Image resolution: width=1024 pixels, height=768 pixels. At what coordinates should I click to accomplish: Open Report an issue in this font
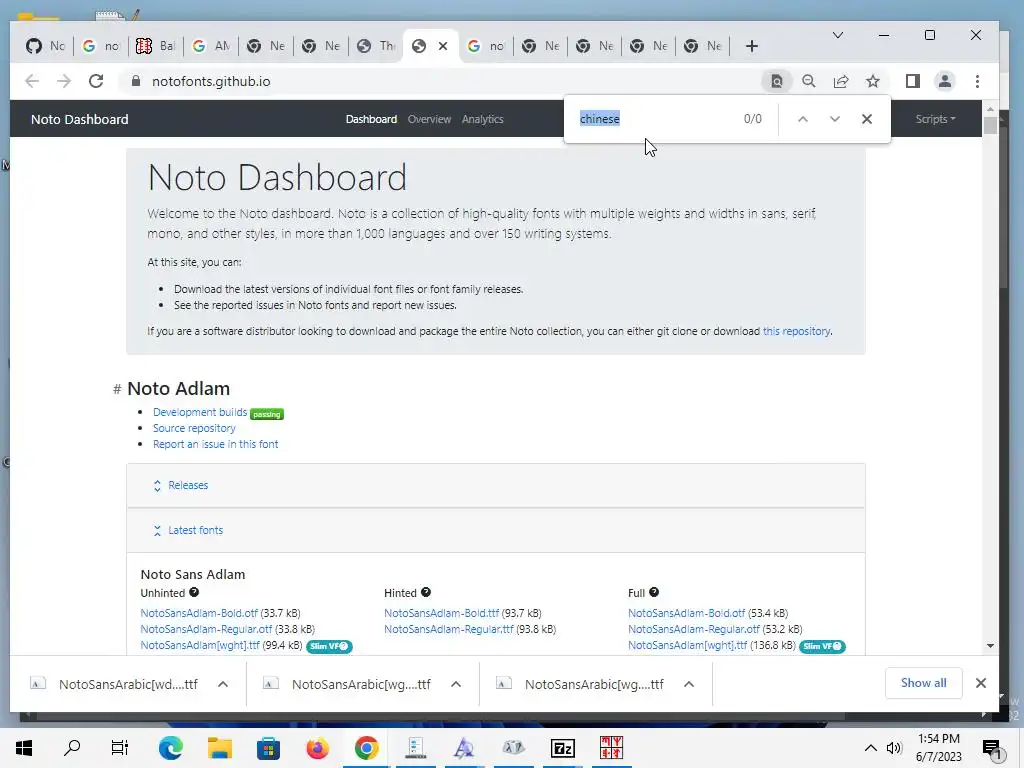tap(216, 444)
